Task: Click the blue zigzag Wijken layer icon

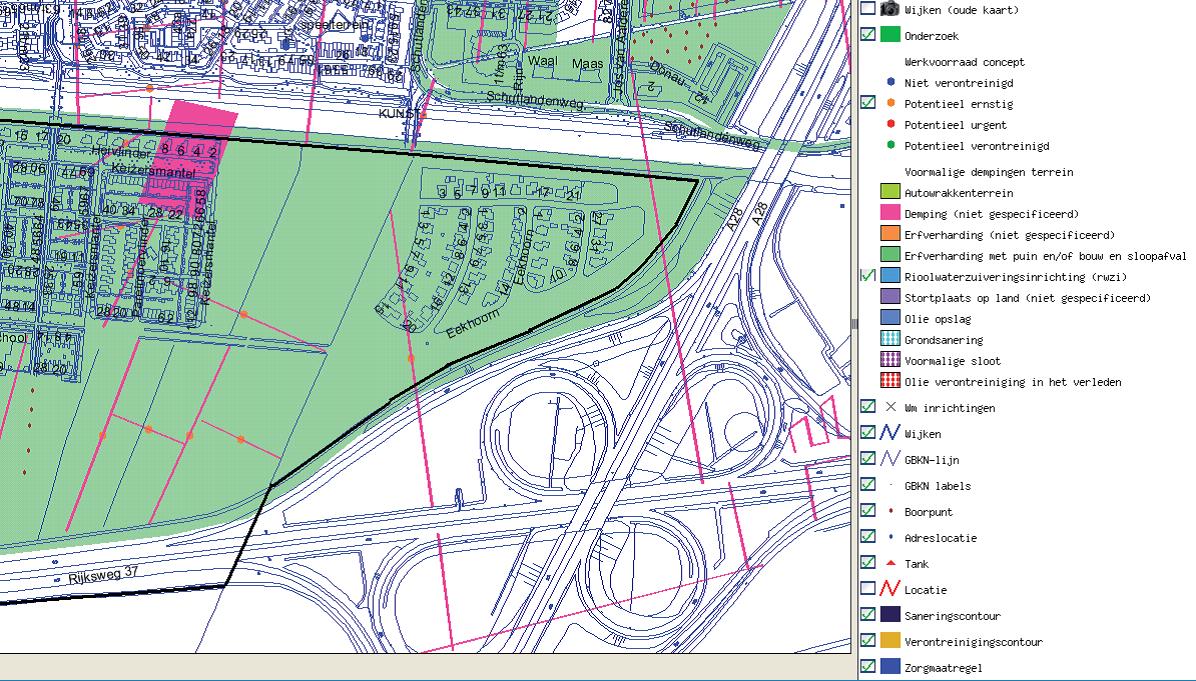Action: click(x=890, y=434)
